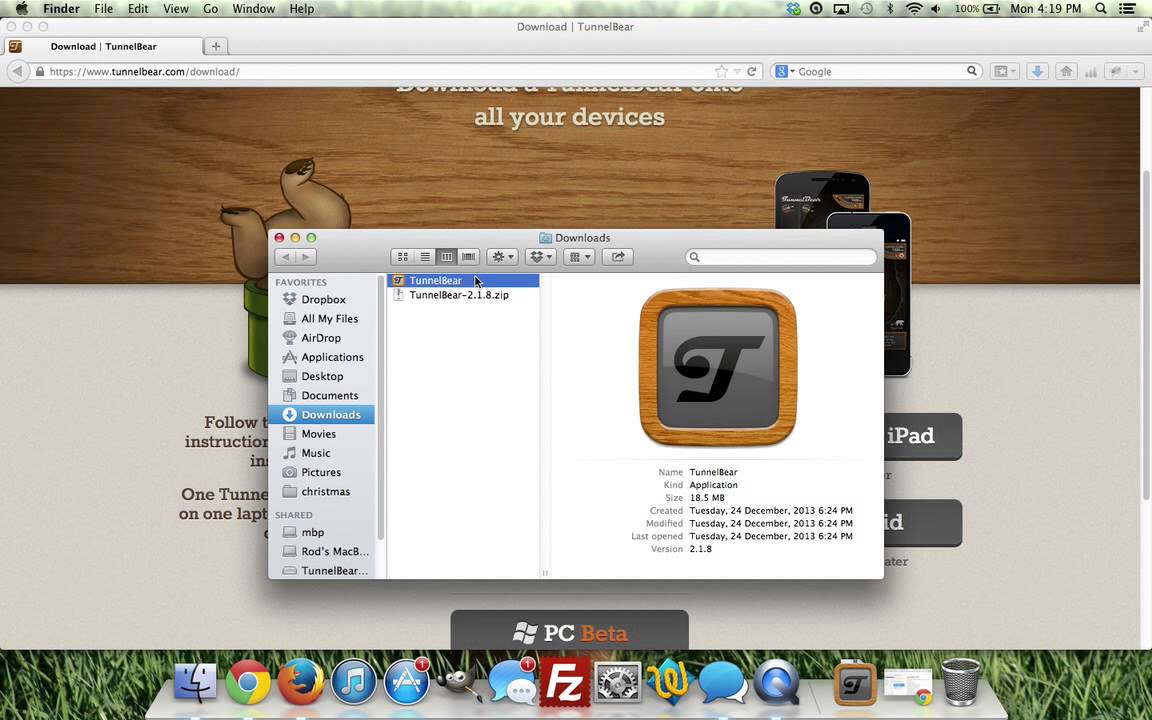Open AirDrop in Finder sidebar
1152x720 pixels.
(x=321, y=338)
